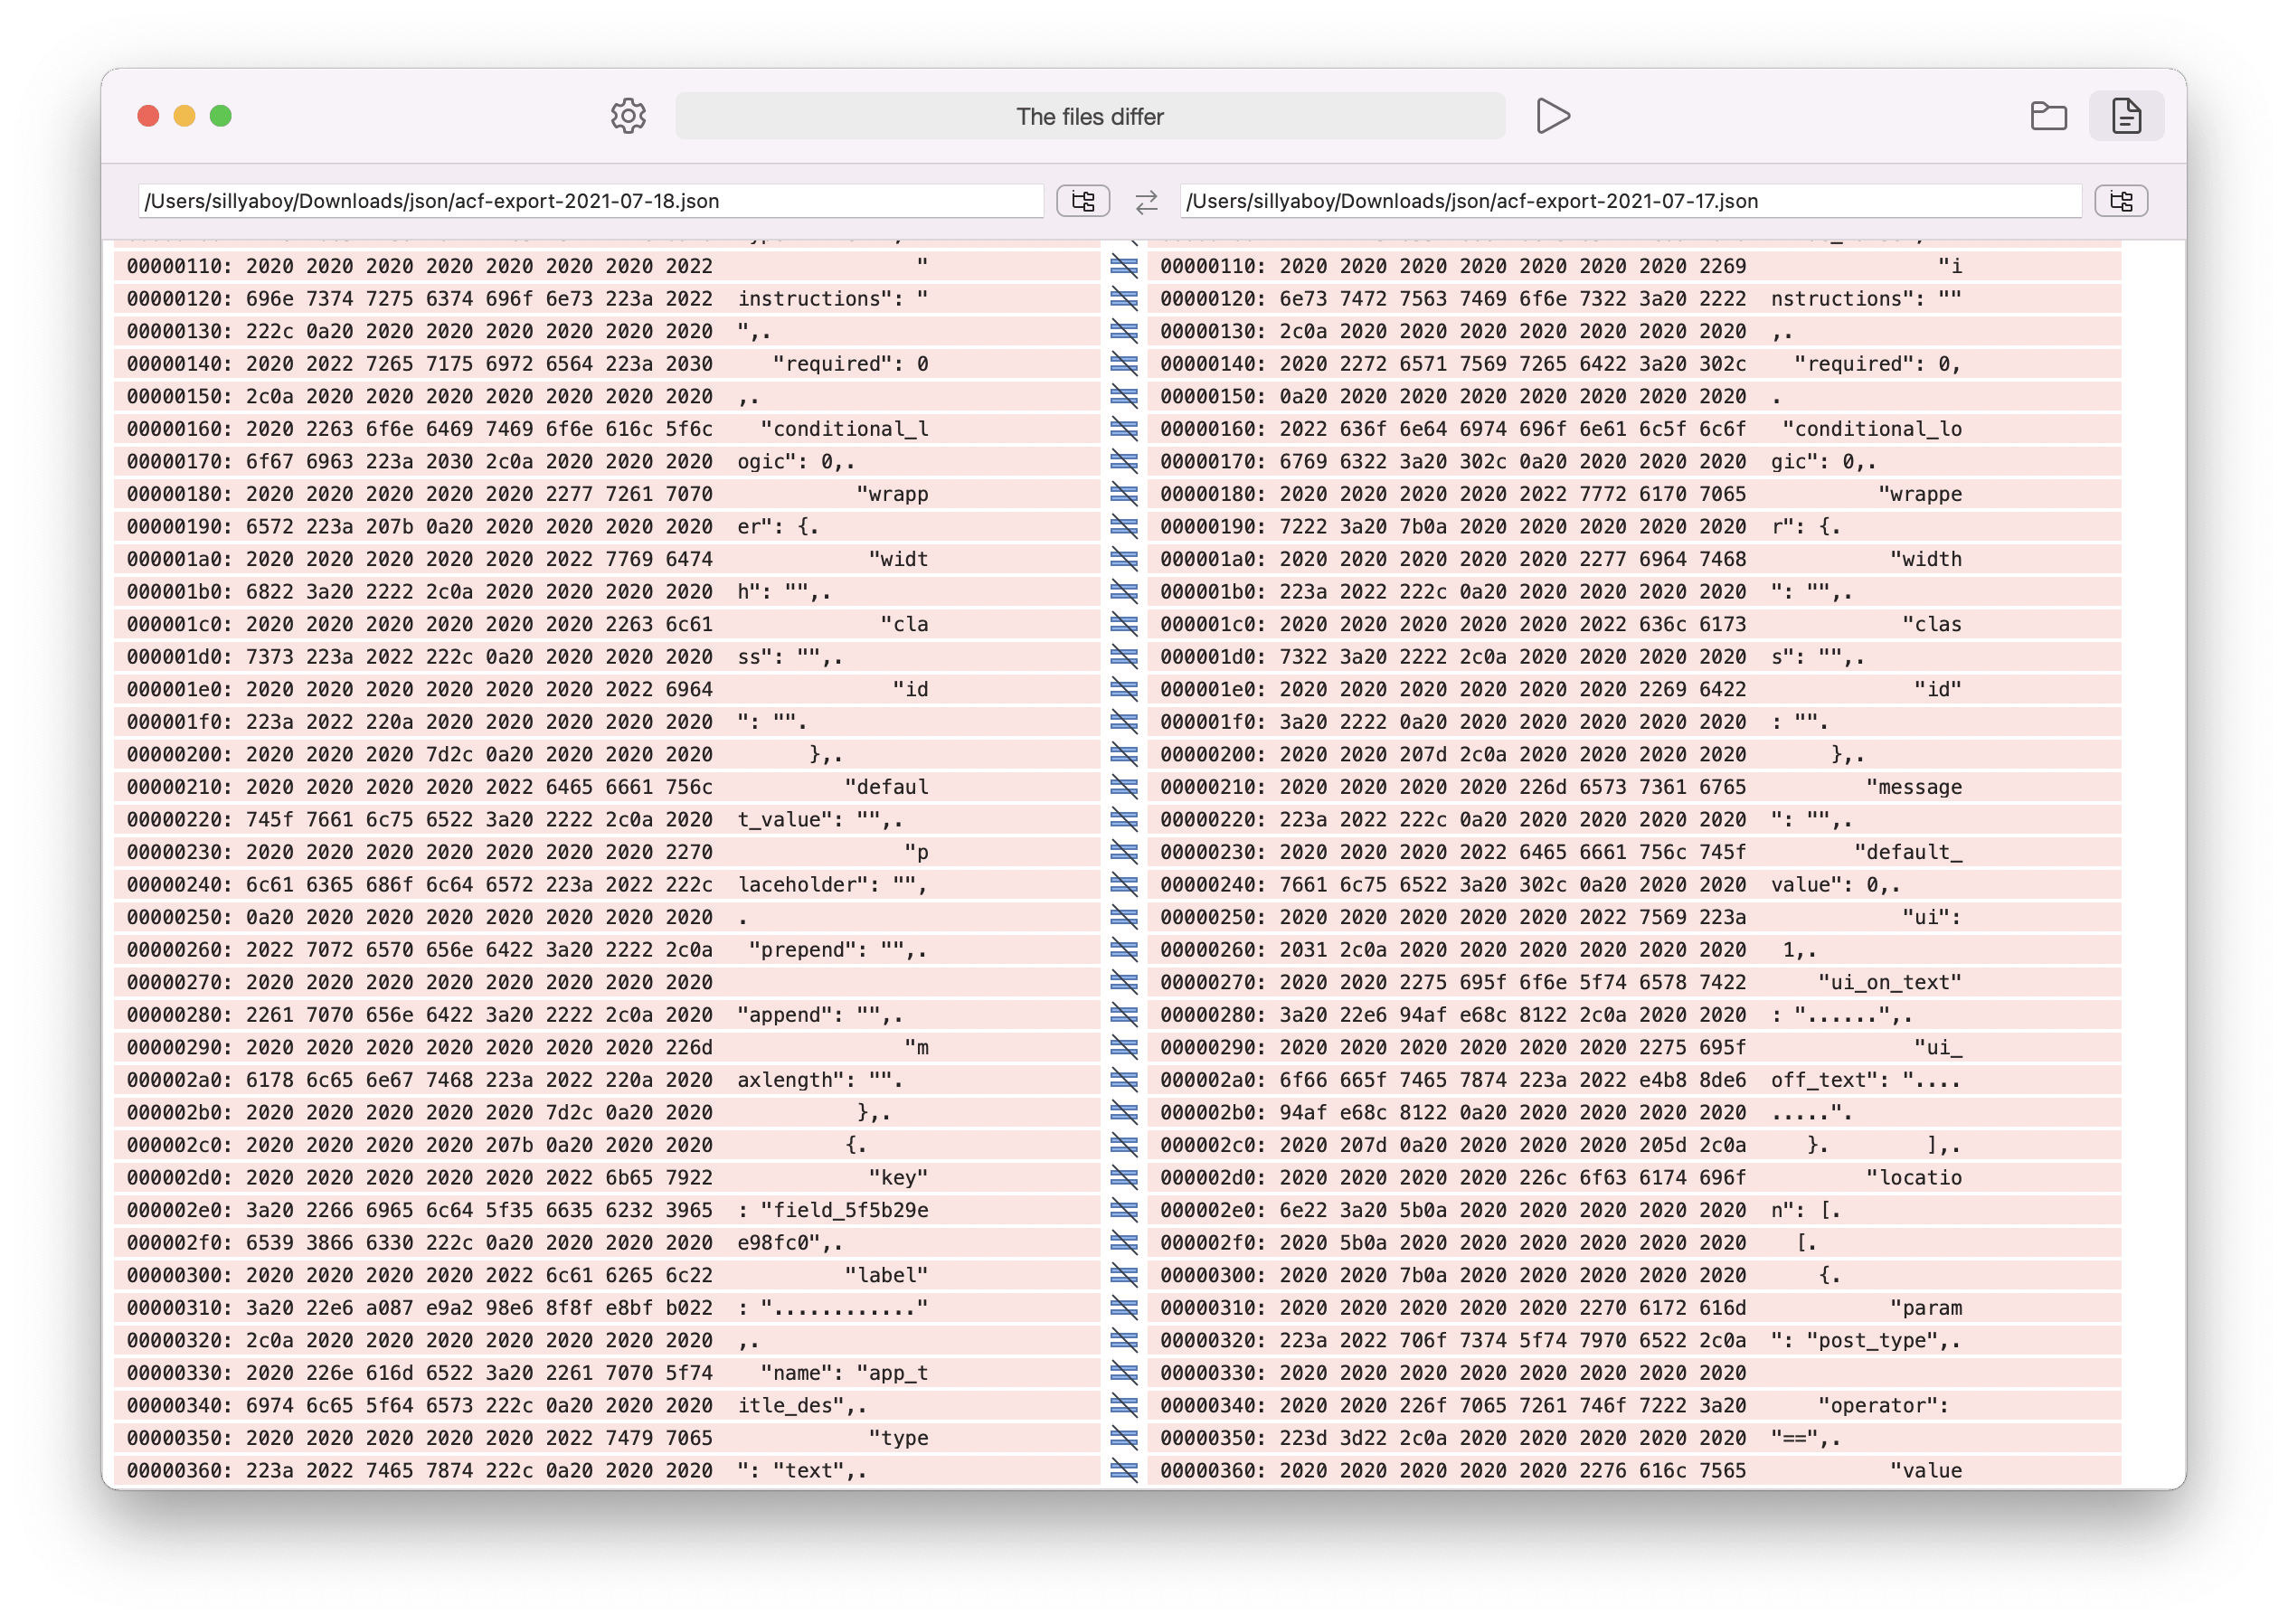Select left text '"append": "",.'

[x=821, y=1015]
